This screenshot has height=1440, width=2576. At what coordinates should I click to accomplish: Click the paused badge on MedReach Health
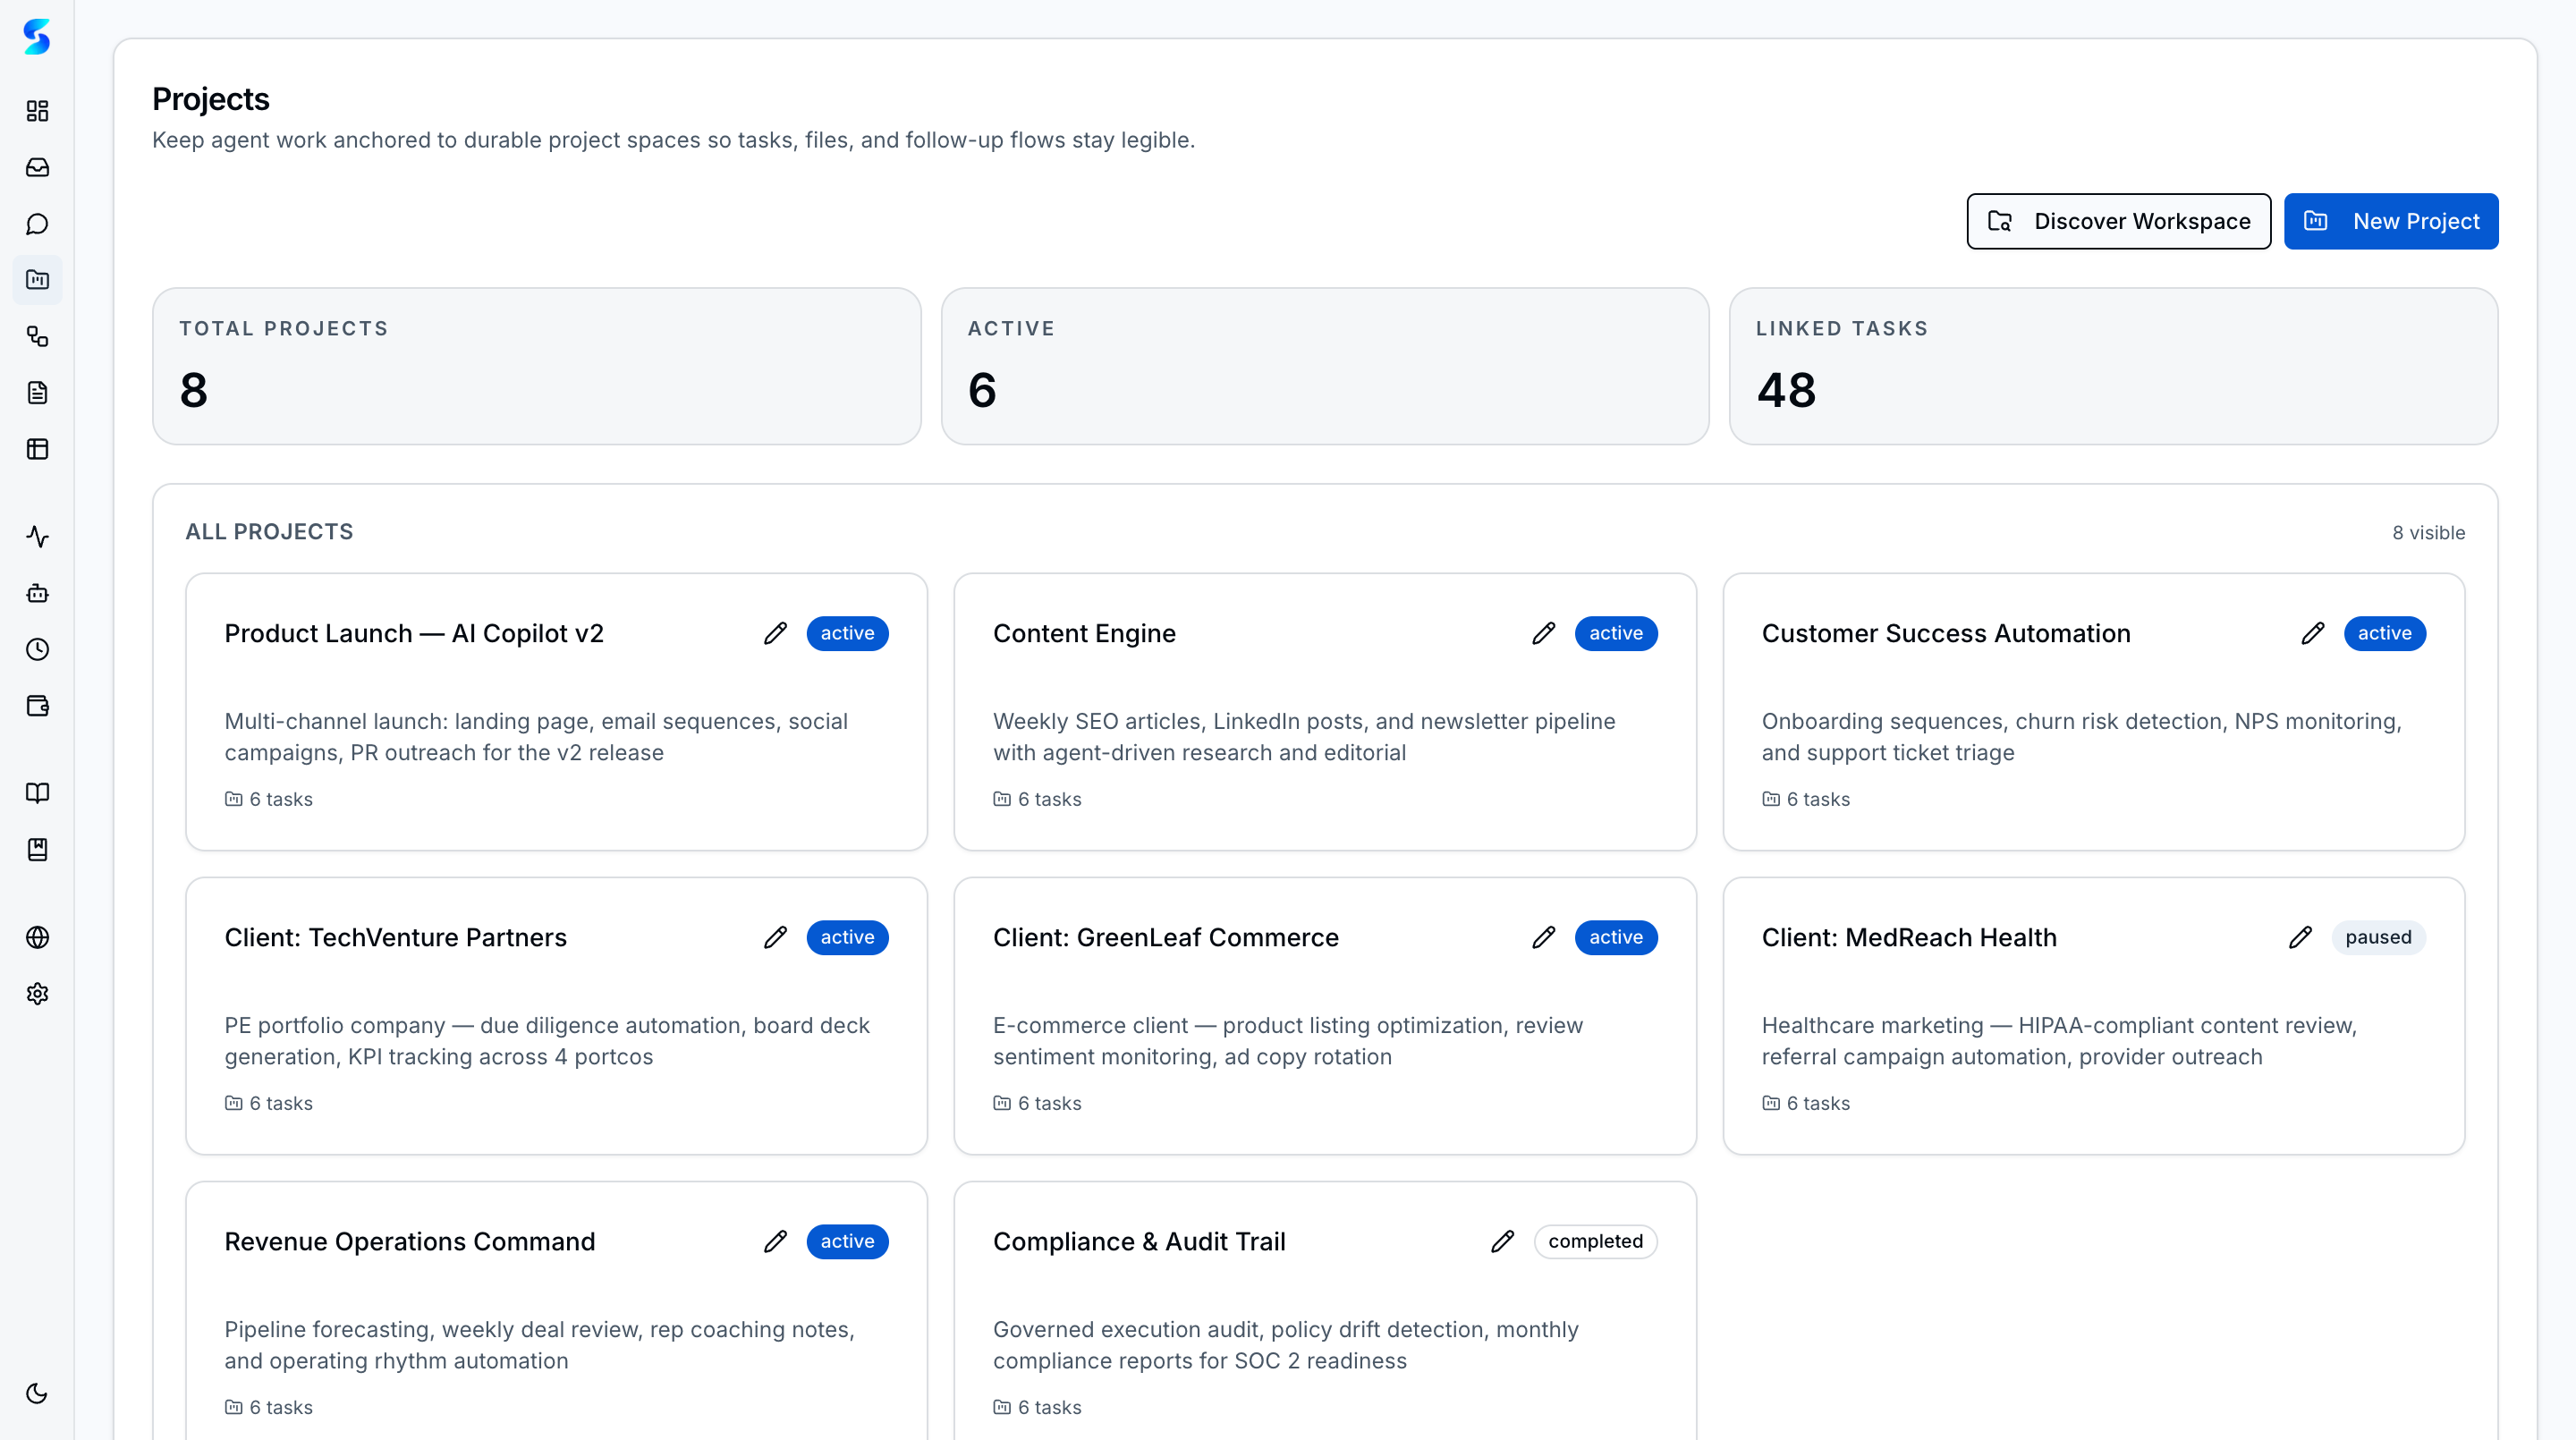(x=2377, y=937)
